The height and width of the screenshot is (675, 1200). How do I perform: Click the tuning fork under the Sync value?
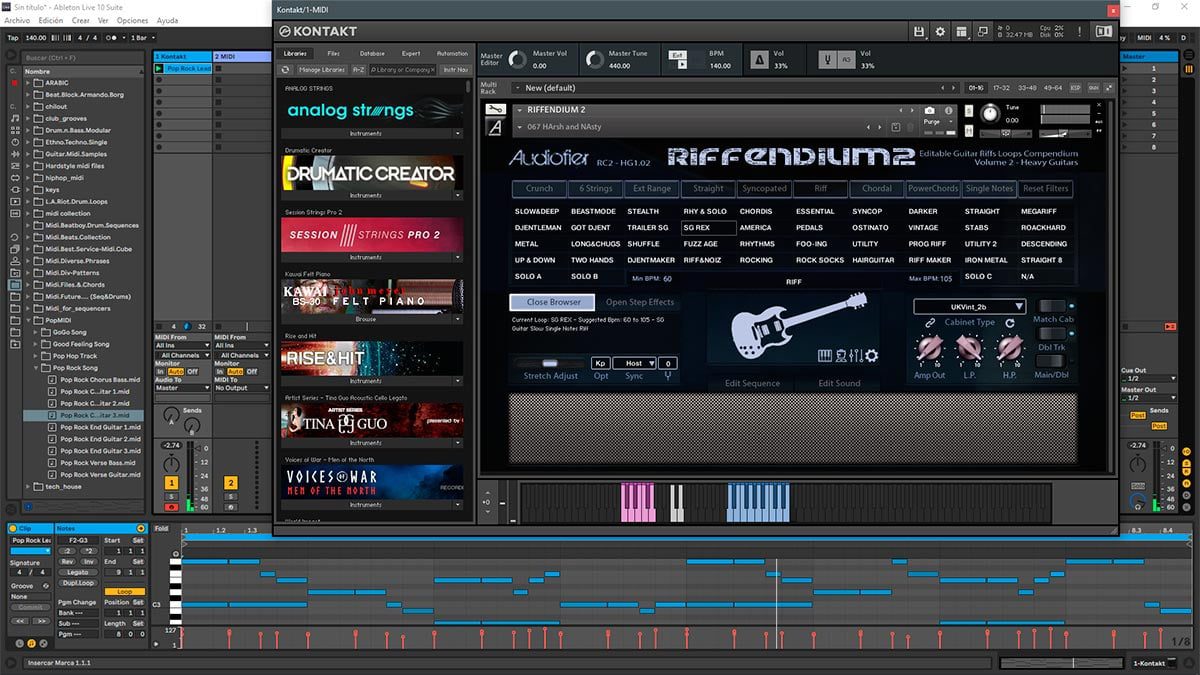point(667,376)
